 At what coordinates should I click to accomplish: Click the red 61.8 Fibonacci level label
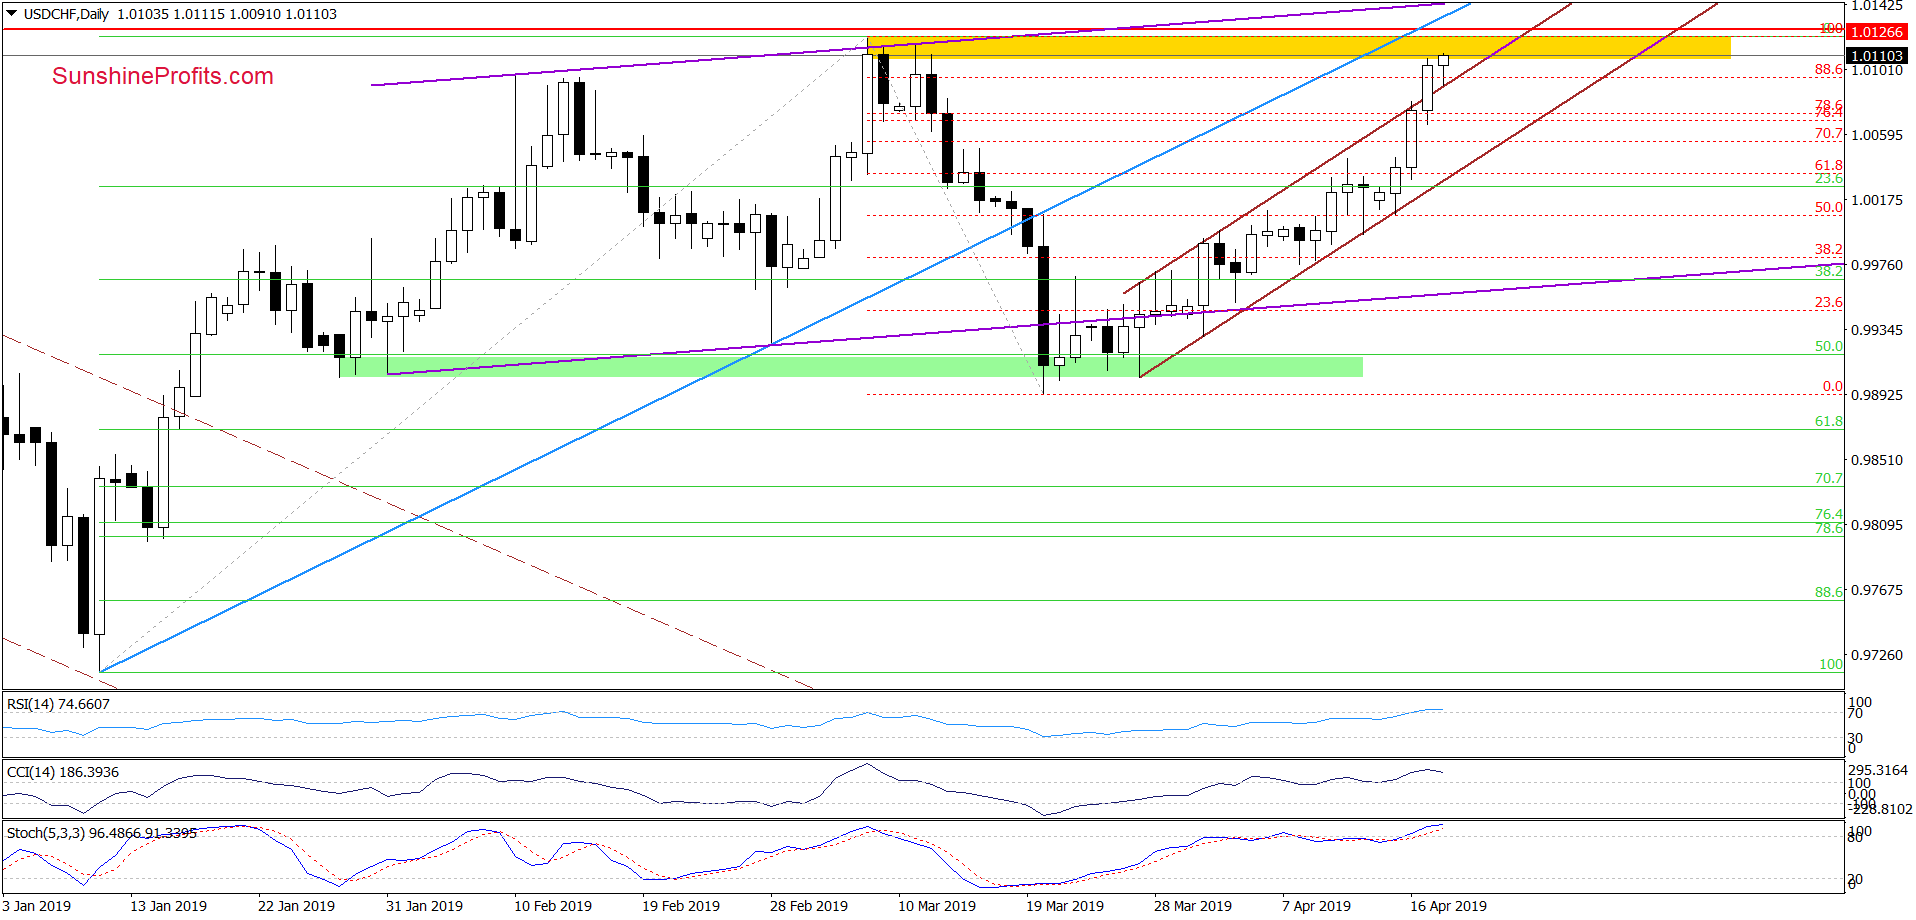pos(1829,165)
